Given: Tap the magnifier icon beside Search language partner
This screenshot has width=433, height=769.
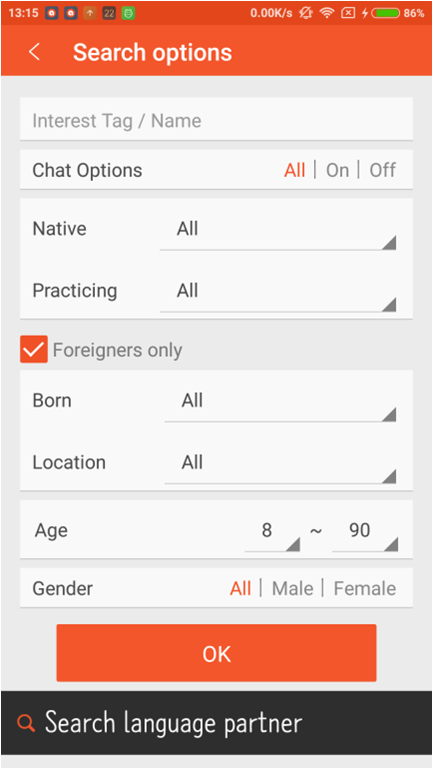Looking at the screenshot, I should (26, 723).
